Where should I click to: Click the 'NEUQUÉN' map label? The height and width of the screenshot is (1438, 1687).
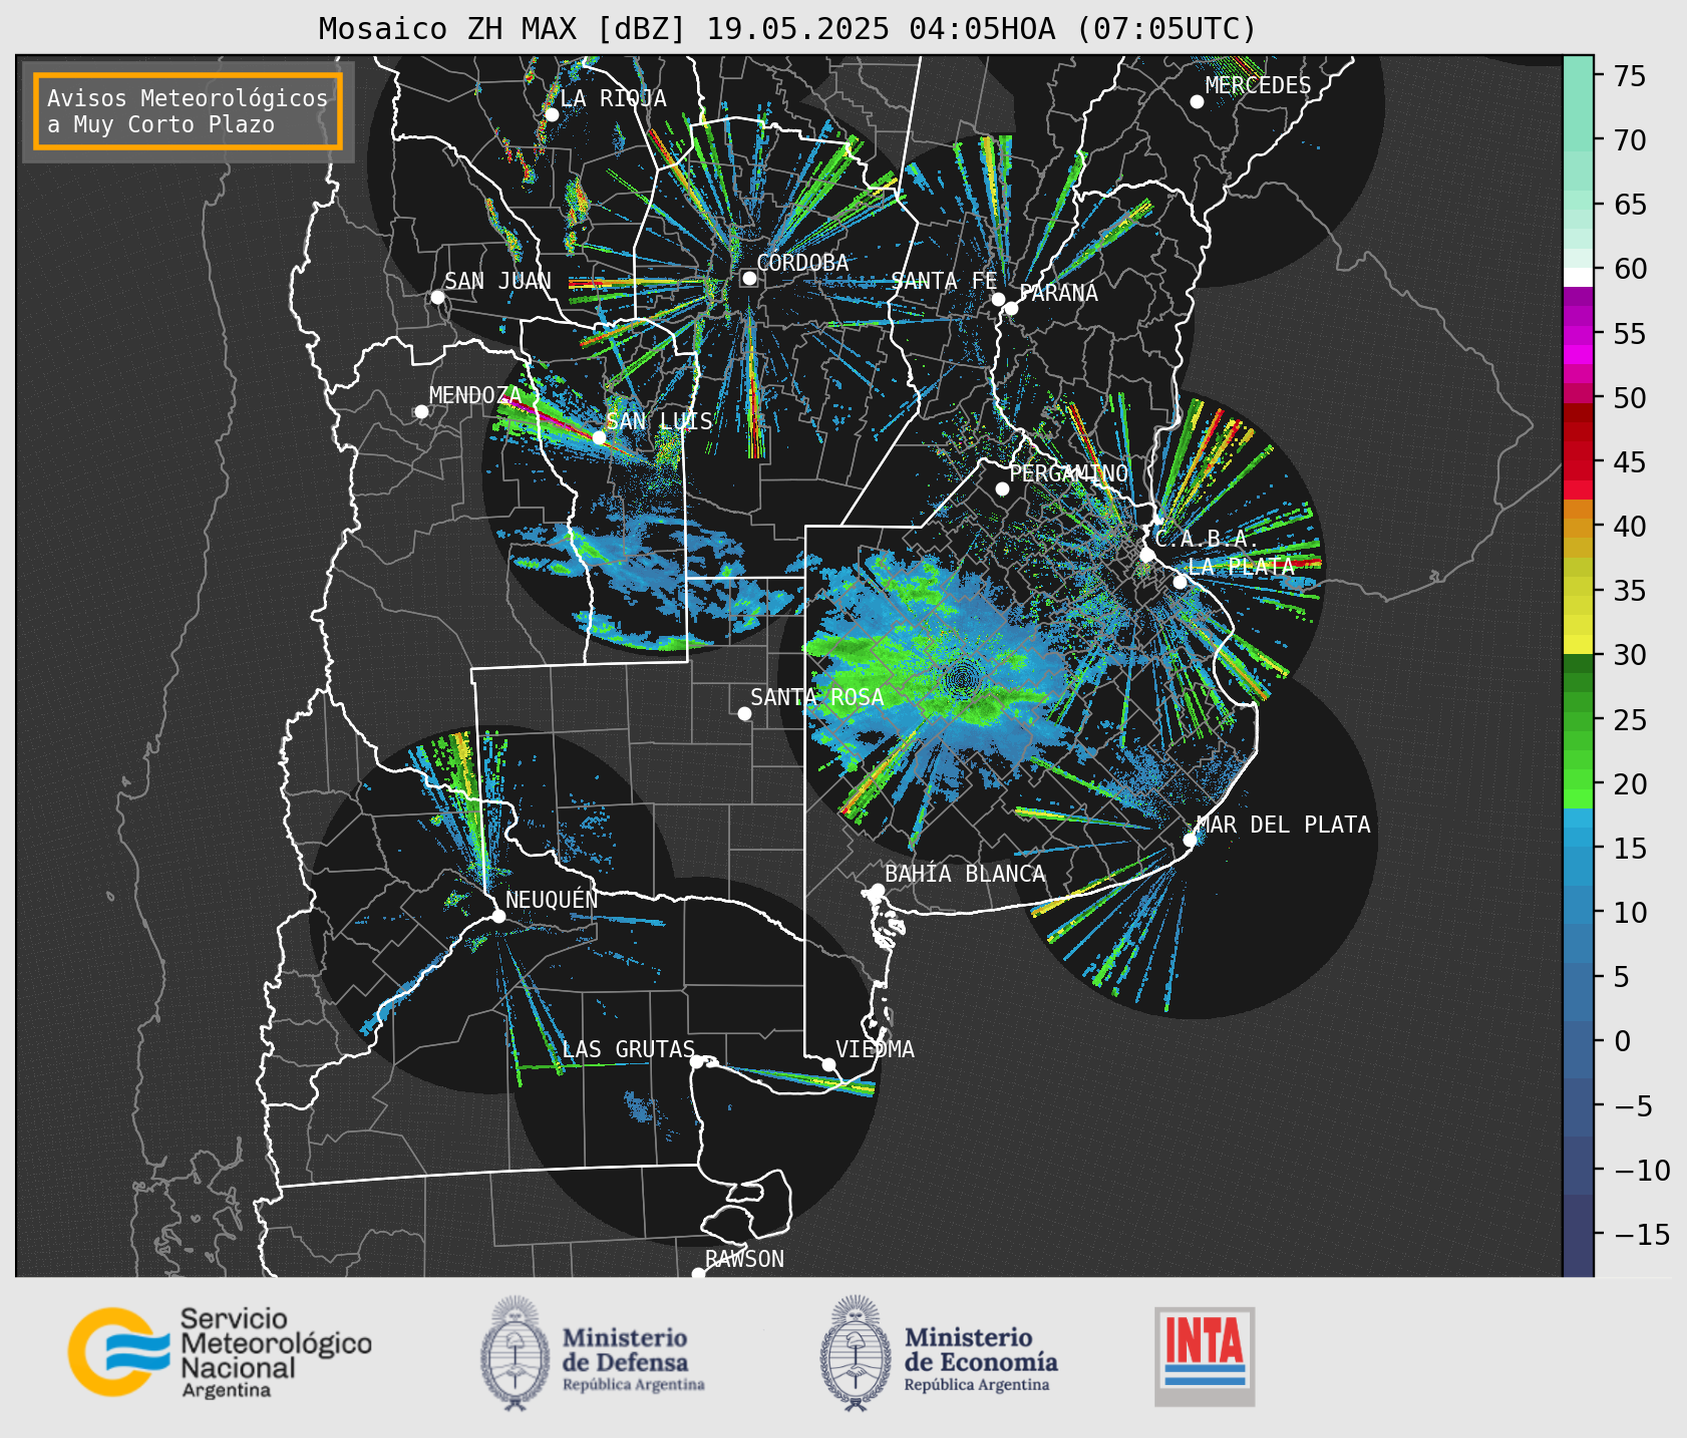pos(552,899)
